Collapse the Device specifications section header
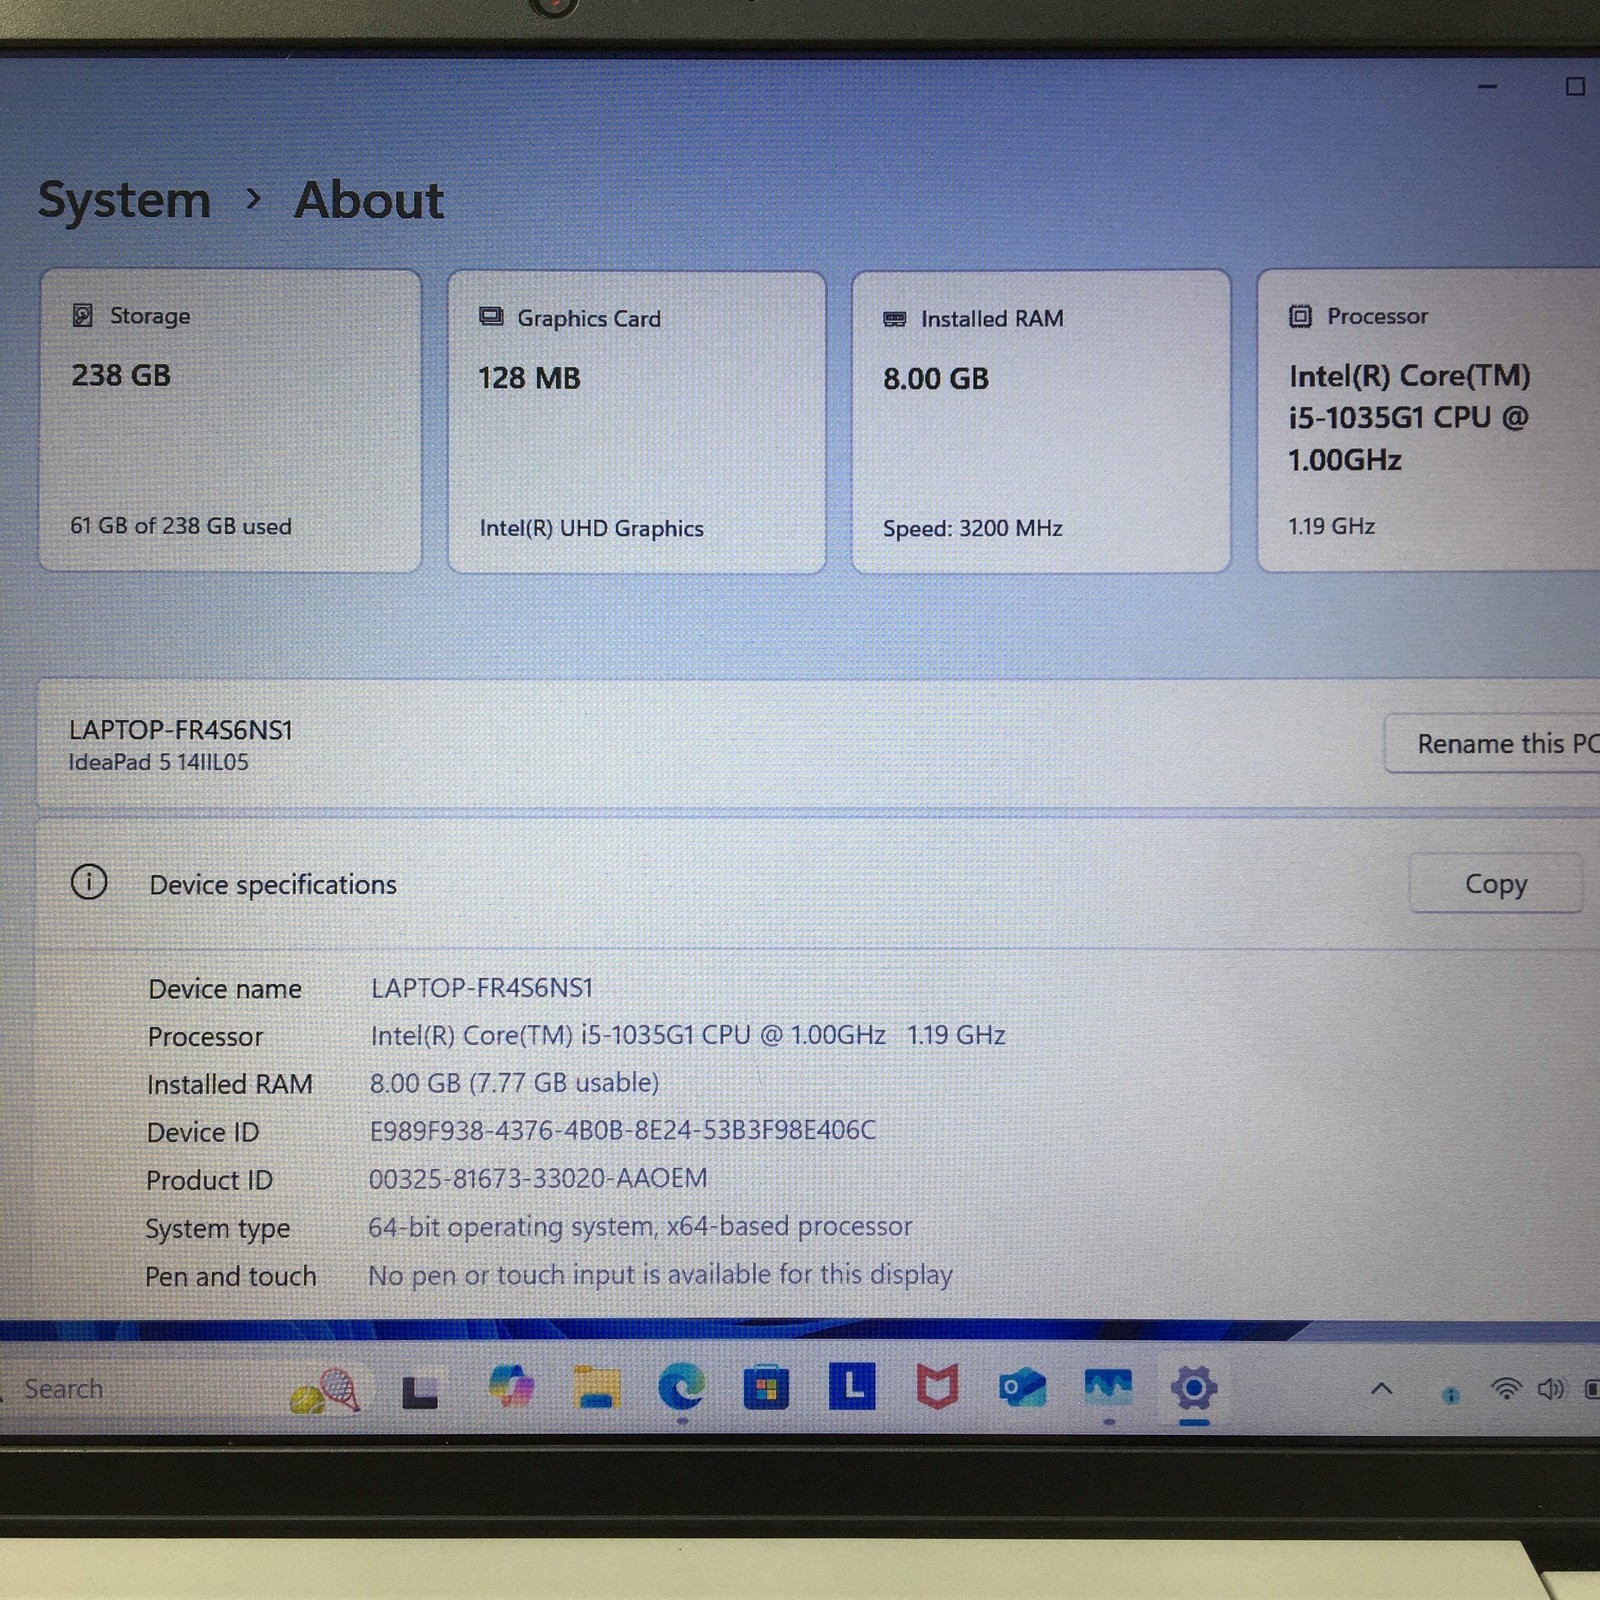This screenshot has width=1600, height=1600. tap(818, 884)
